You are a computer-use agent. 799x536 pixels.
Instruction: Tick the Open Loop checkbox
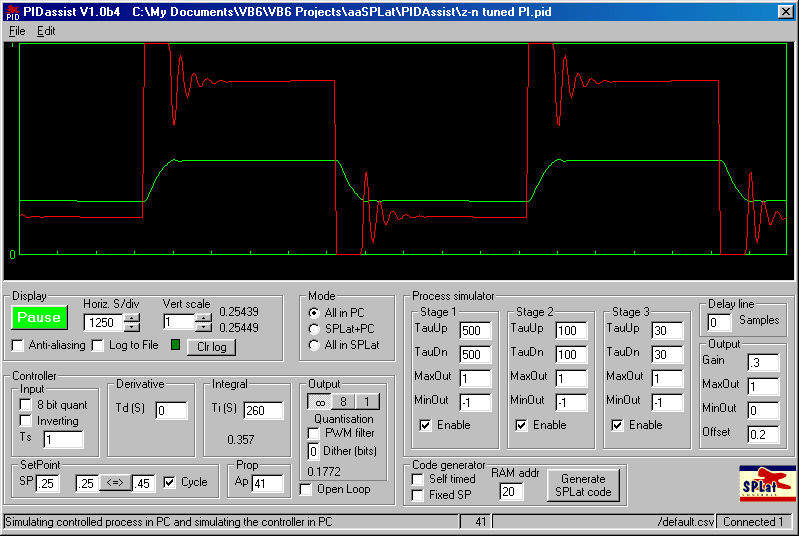(306, 489)
